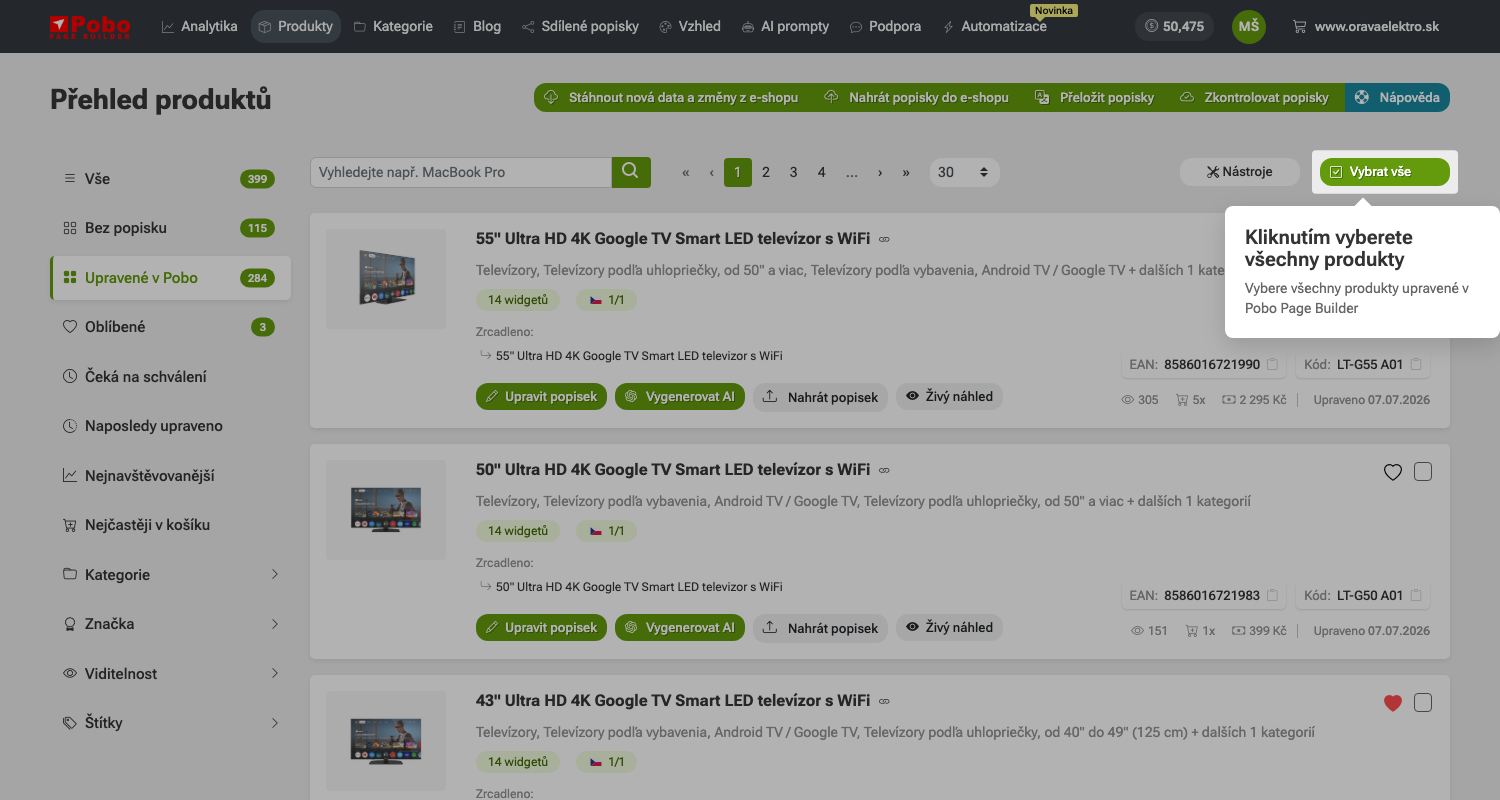Click the product search input field
Image resolution: width=1500 pixels, height=800 pixels.
pos(461,172)
